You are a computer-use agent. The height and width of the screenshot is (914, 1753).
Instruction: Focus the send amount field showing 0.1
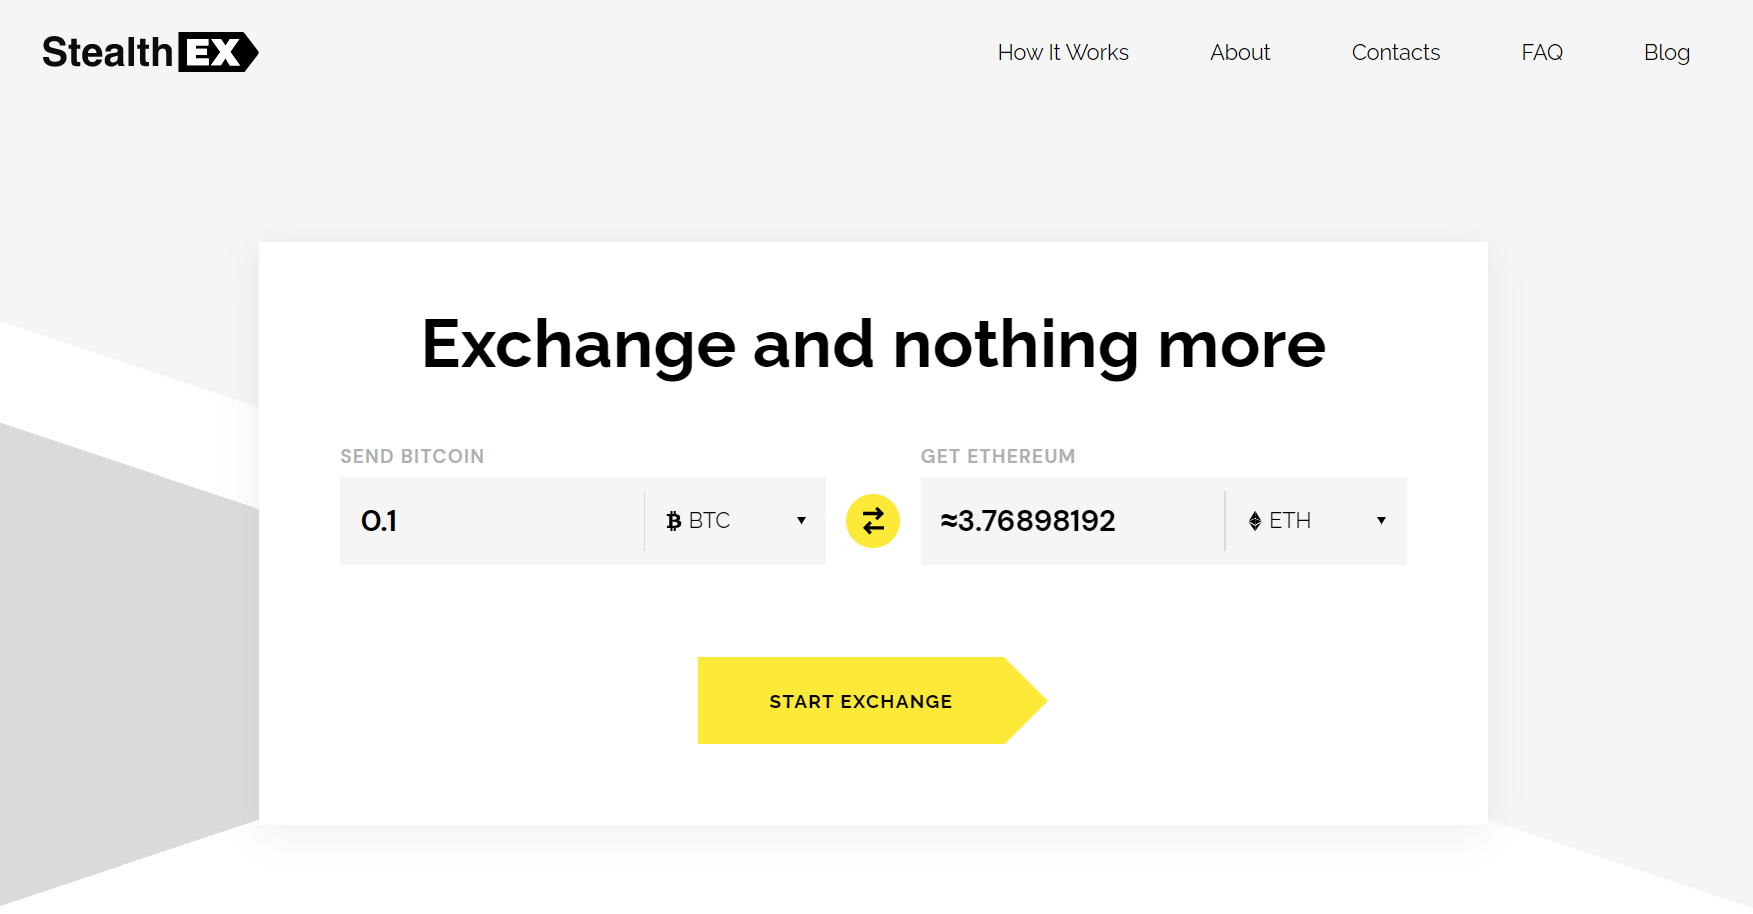[x=490, y=521]
